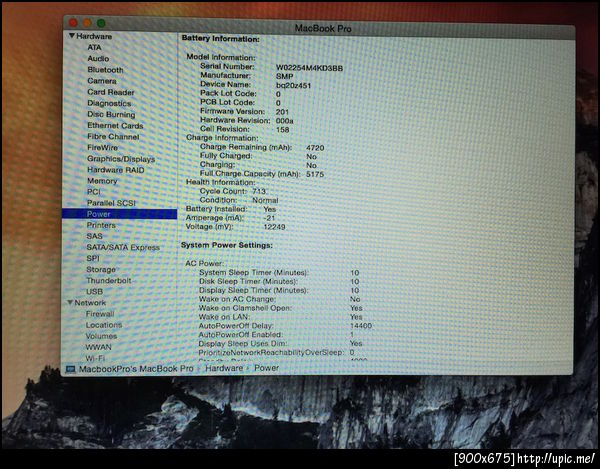600x469 pixels.
Task: Open USB information
Action: 95,291
